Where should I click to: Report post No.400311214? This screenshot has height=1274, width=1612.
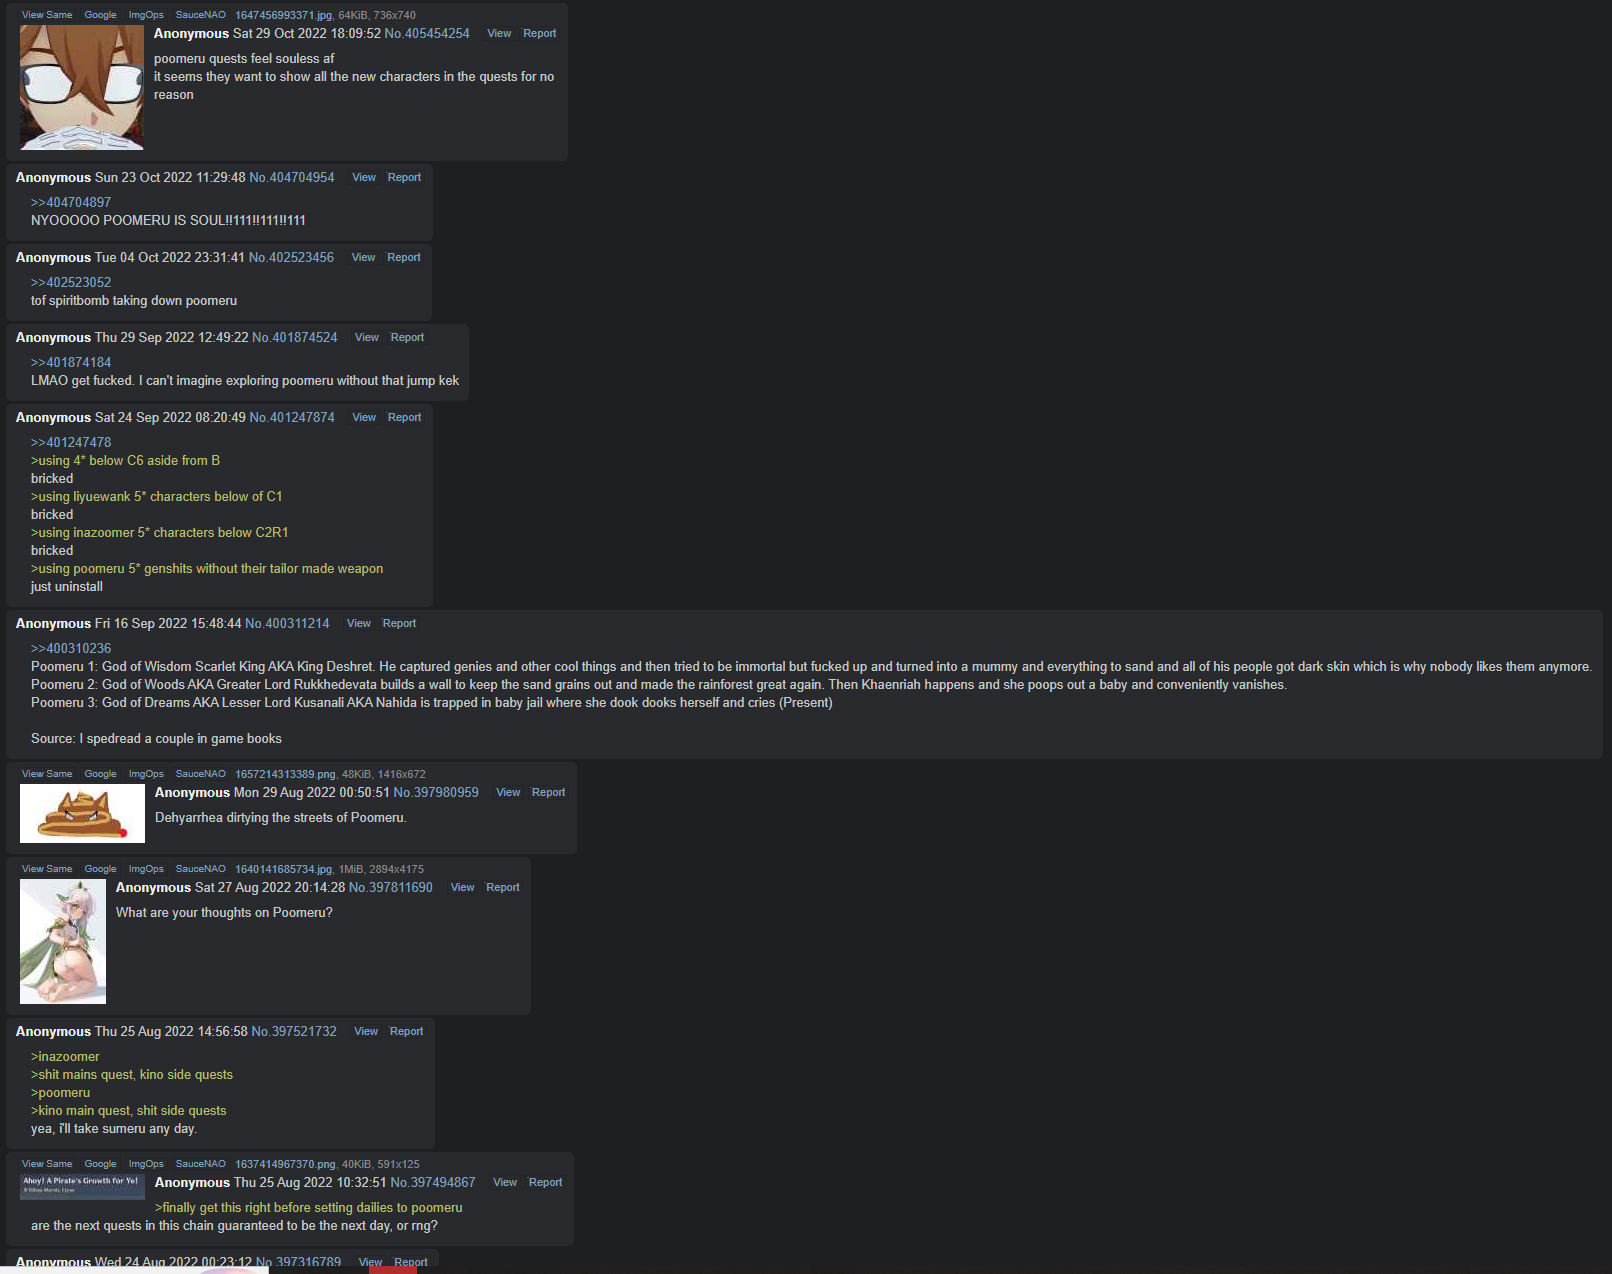point(399,623)
